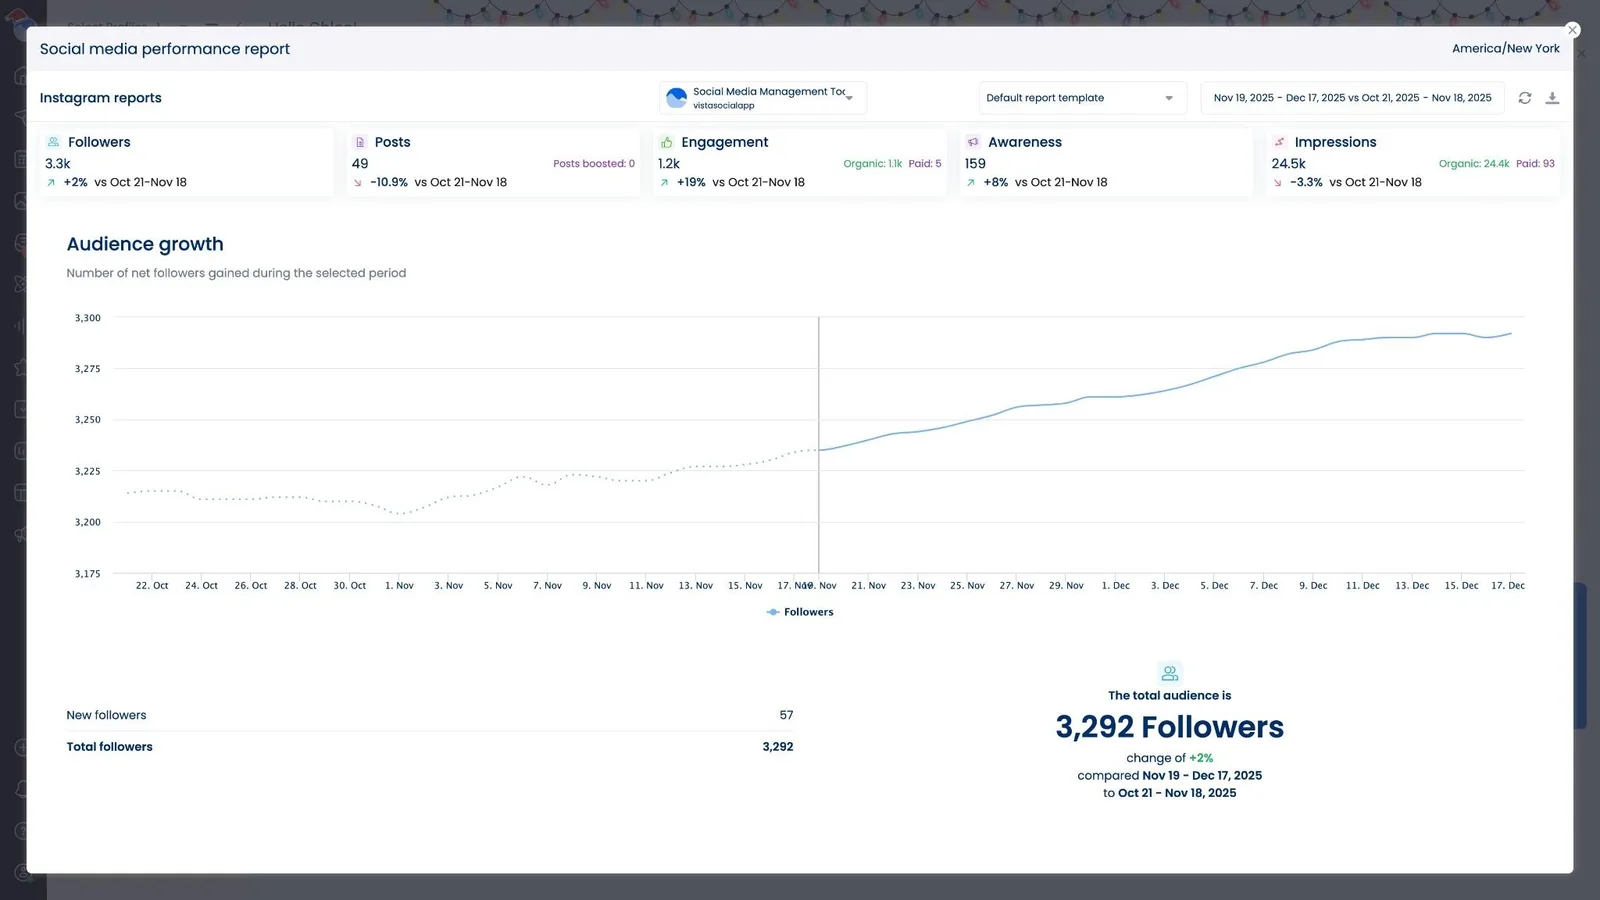Screen dimensions: 1600x900
Task: Toggle the Followers series in the chart legend
Action: [x=800, y=611]
